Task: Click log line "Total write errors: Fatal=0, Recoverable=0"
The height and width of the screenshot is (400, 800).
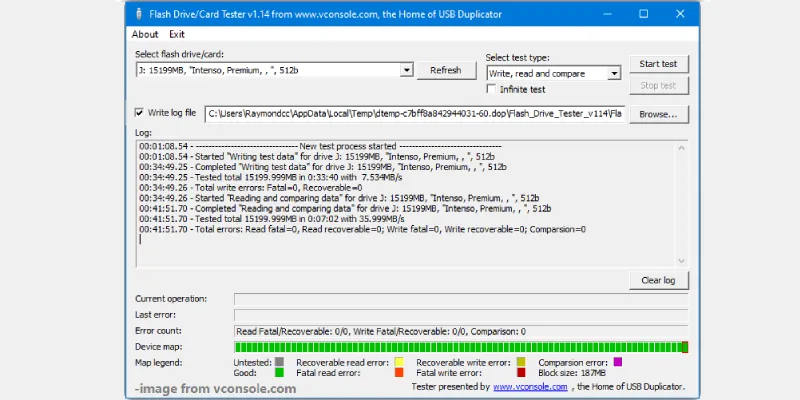Action: click(x=251, y=188)
